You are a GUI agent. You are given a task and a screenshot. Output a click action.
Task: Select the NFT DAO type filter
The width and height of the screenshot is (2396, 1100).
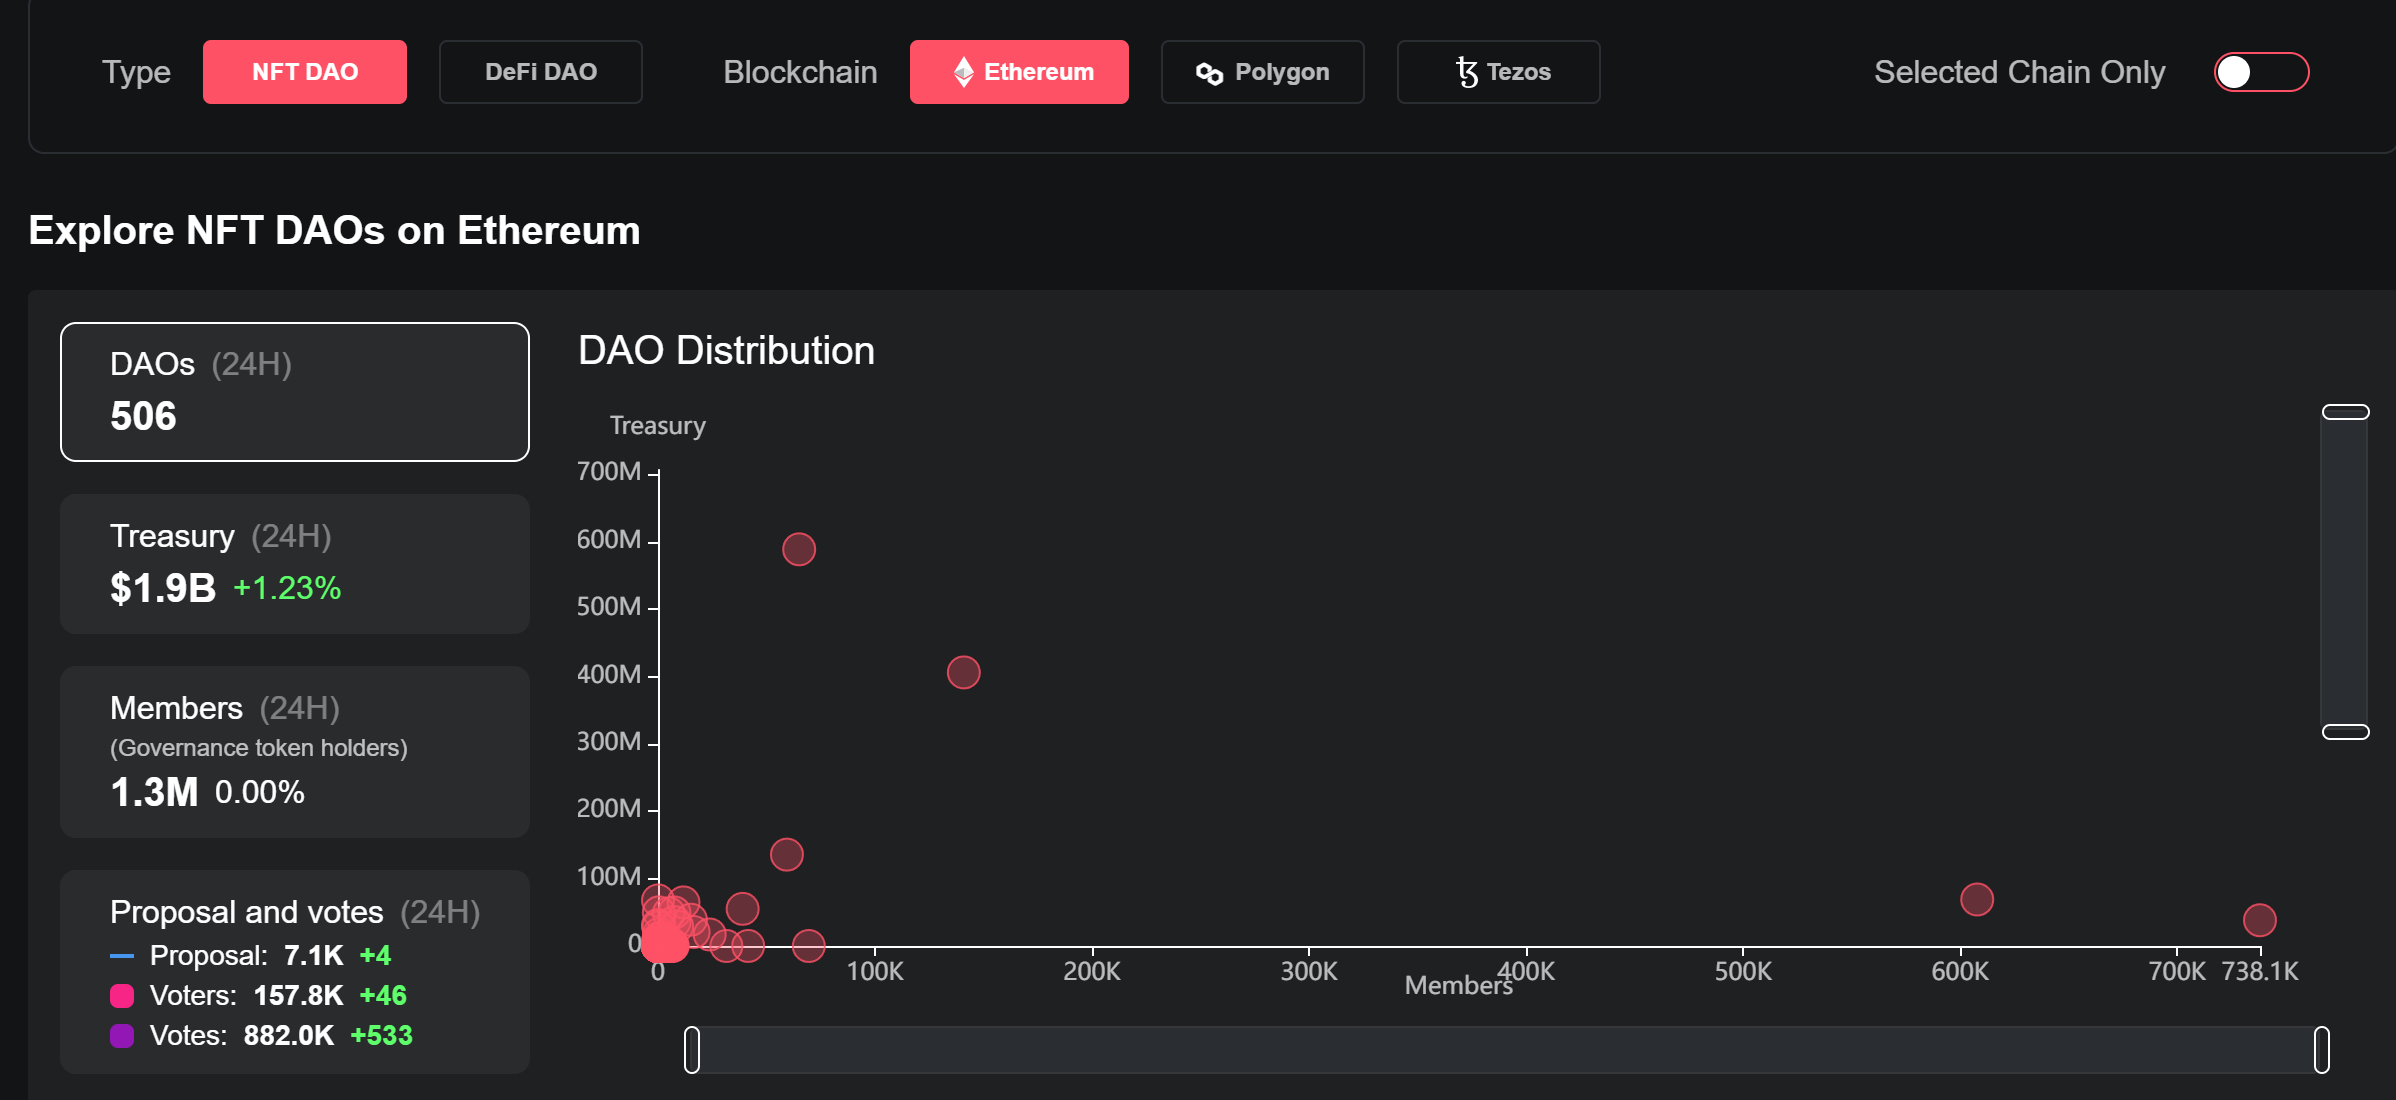tap(305, 72)
